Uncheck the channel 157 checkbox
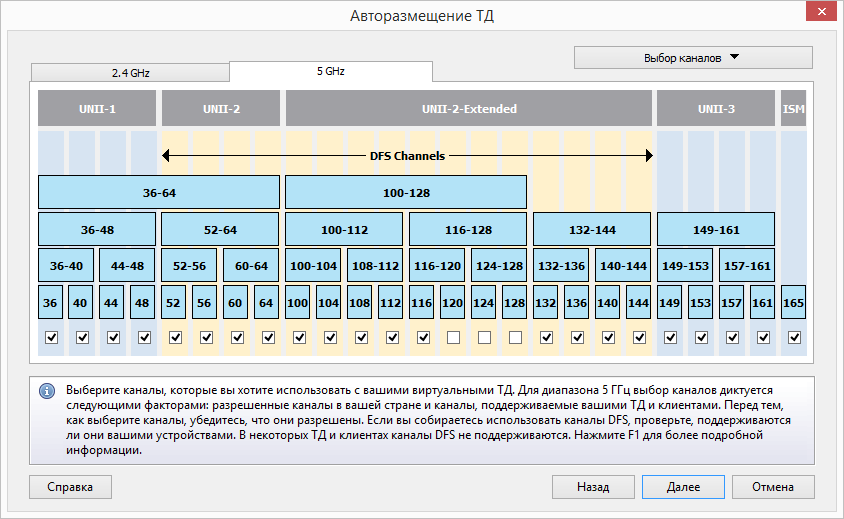This screenshot has height=519, width=844. (x=732, y=337)
